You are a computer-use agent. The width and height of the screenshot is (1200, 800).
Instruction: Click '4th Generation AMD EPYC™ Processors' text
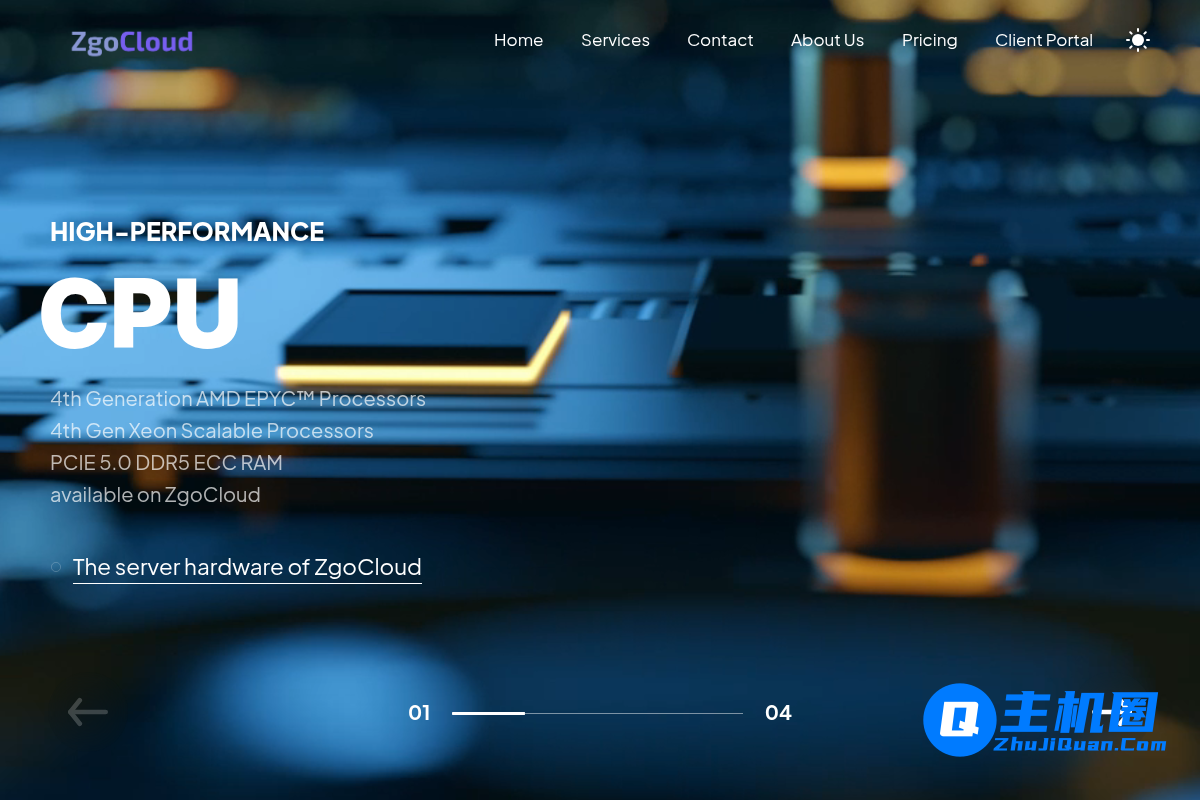tap(238, 399)
